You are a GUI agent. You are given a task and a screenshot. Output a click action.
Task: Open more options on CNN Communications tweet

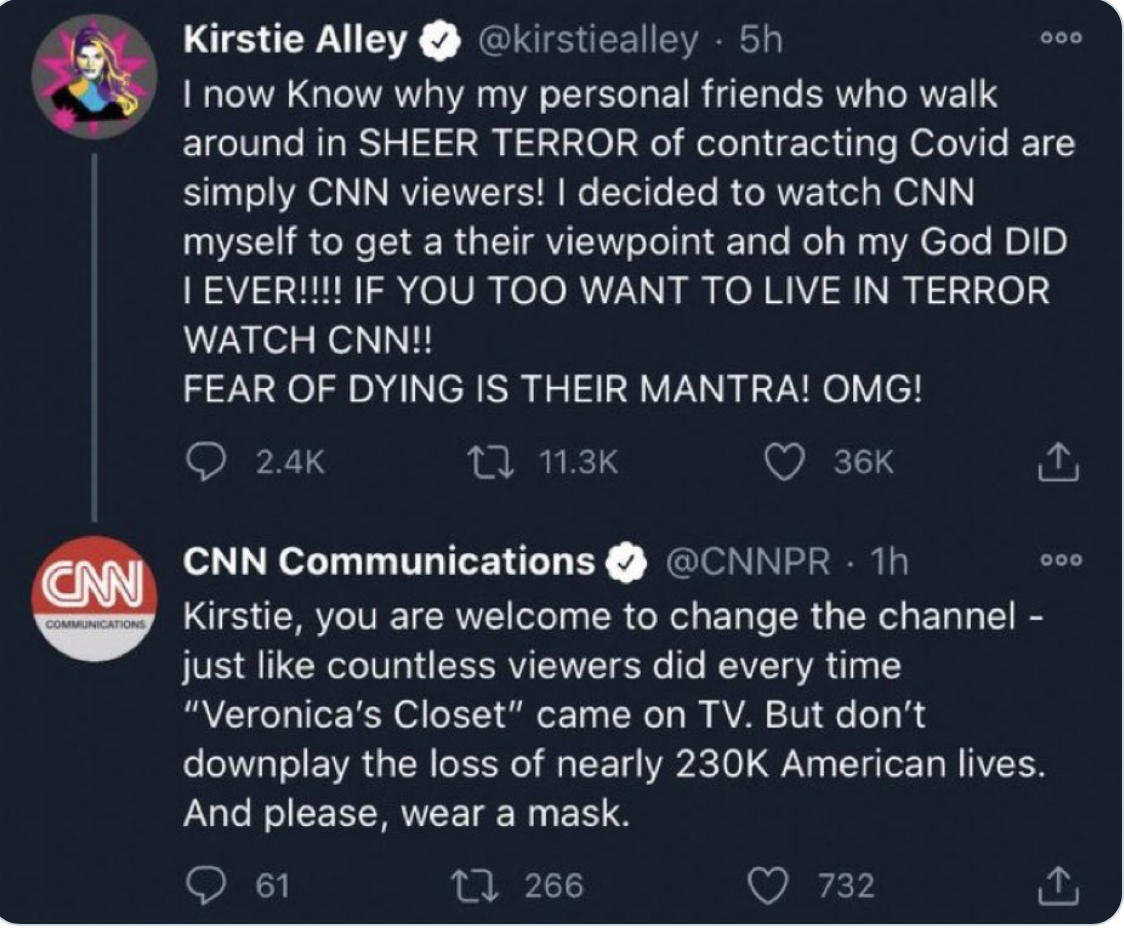click(1062, 560)
